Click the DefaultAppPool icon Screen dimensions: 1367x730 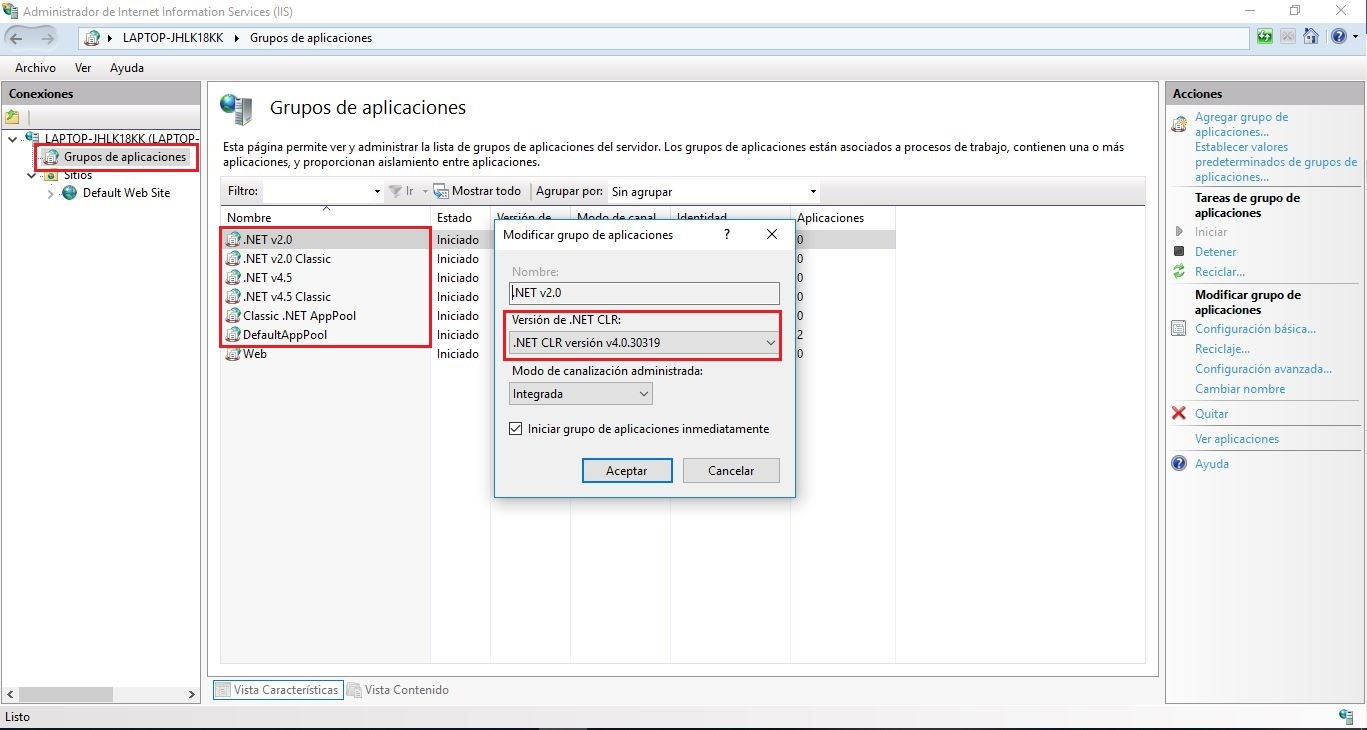[233, 335]
